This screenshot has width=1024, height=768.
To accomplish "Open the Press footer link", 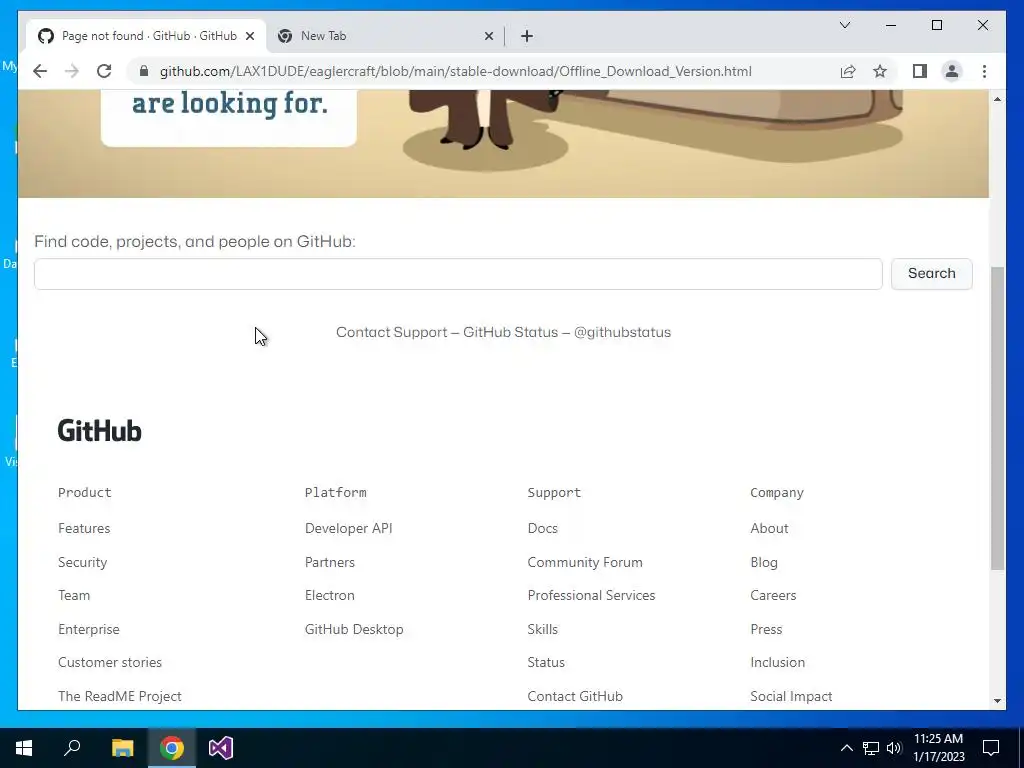I will click(765, 630).
